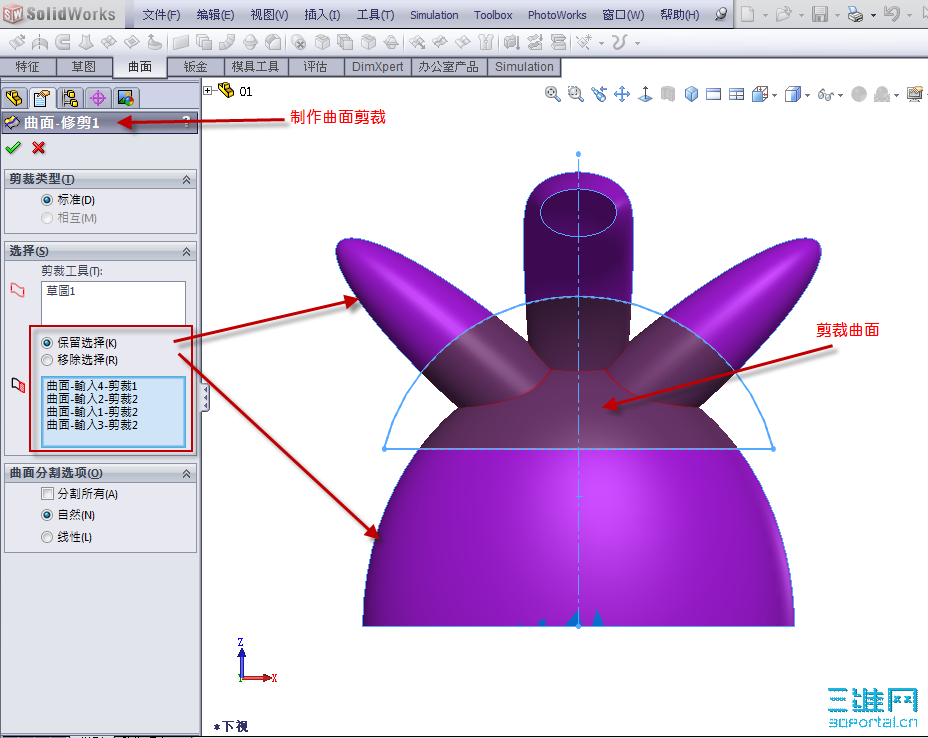
Task: Click the View Orientation cube icon
Action: pyautogui.click(x=760, y=94)
